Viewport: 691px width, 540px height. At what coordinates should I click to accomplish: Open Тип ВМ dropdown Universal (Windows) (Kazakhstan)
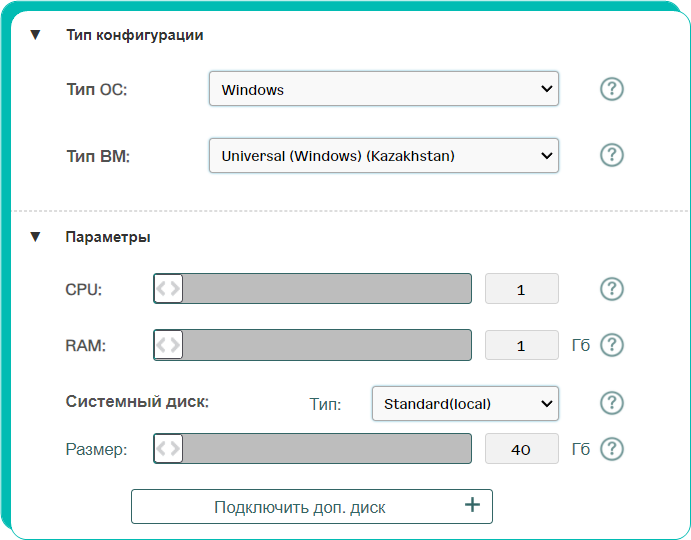tap(384, 156)
